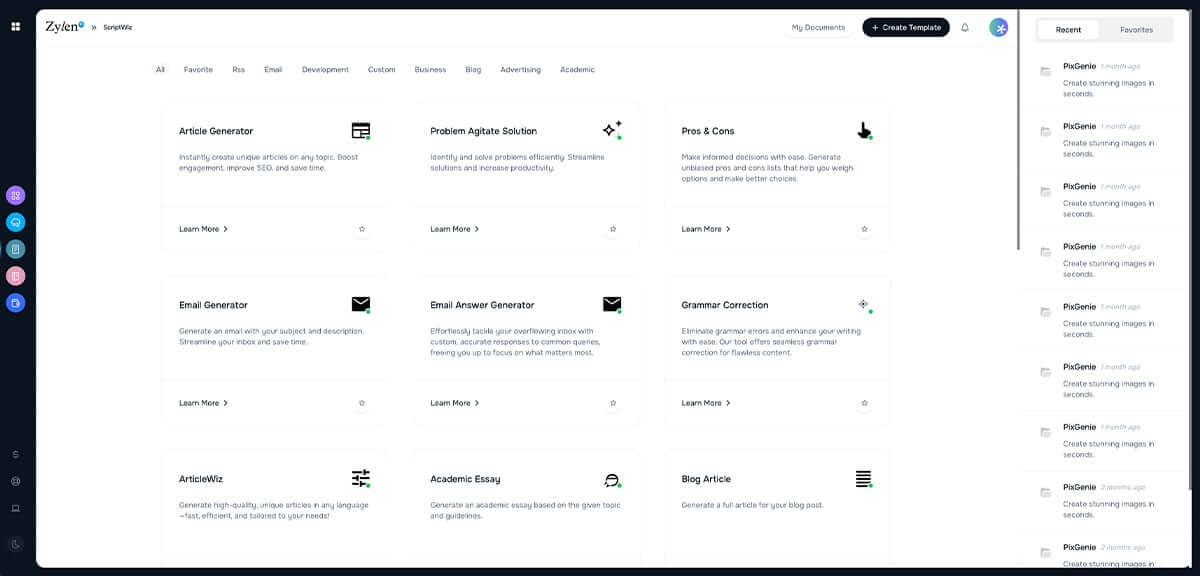Click Learn More chevron on Problem Agitate Solution
The width and height of the screenshot is (1200, 576).
click(x=476, y=229)
